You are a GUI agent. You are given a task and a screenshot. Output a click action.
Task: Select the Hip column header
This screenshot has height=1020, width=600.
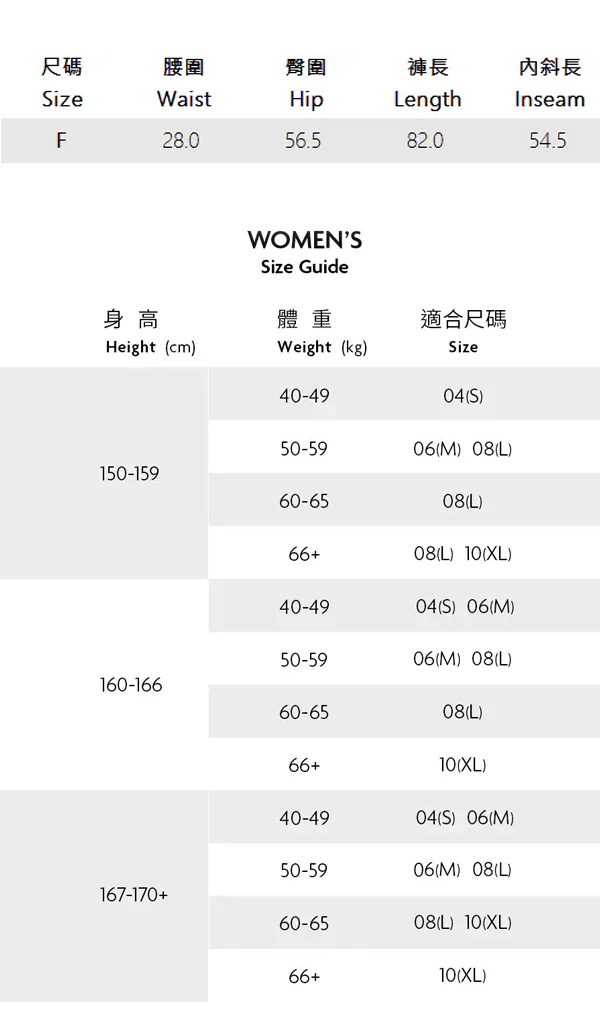[x=306, y=84]
